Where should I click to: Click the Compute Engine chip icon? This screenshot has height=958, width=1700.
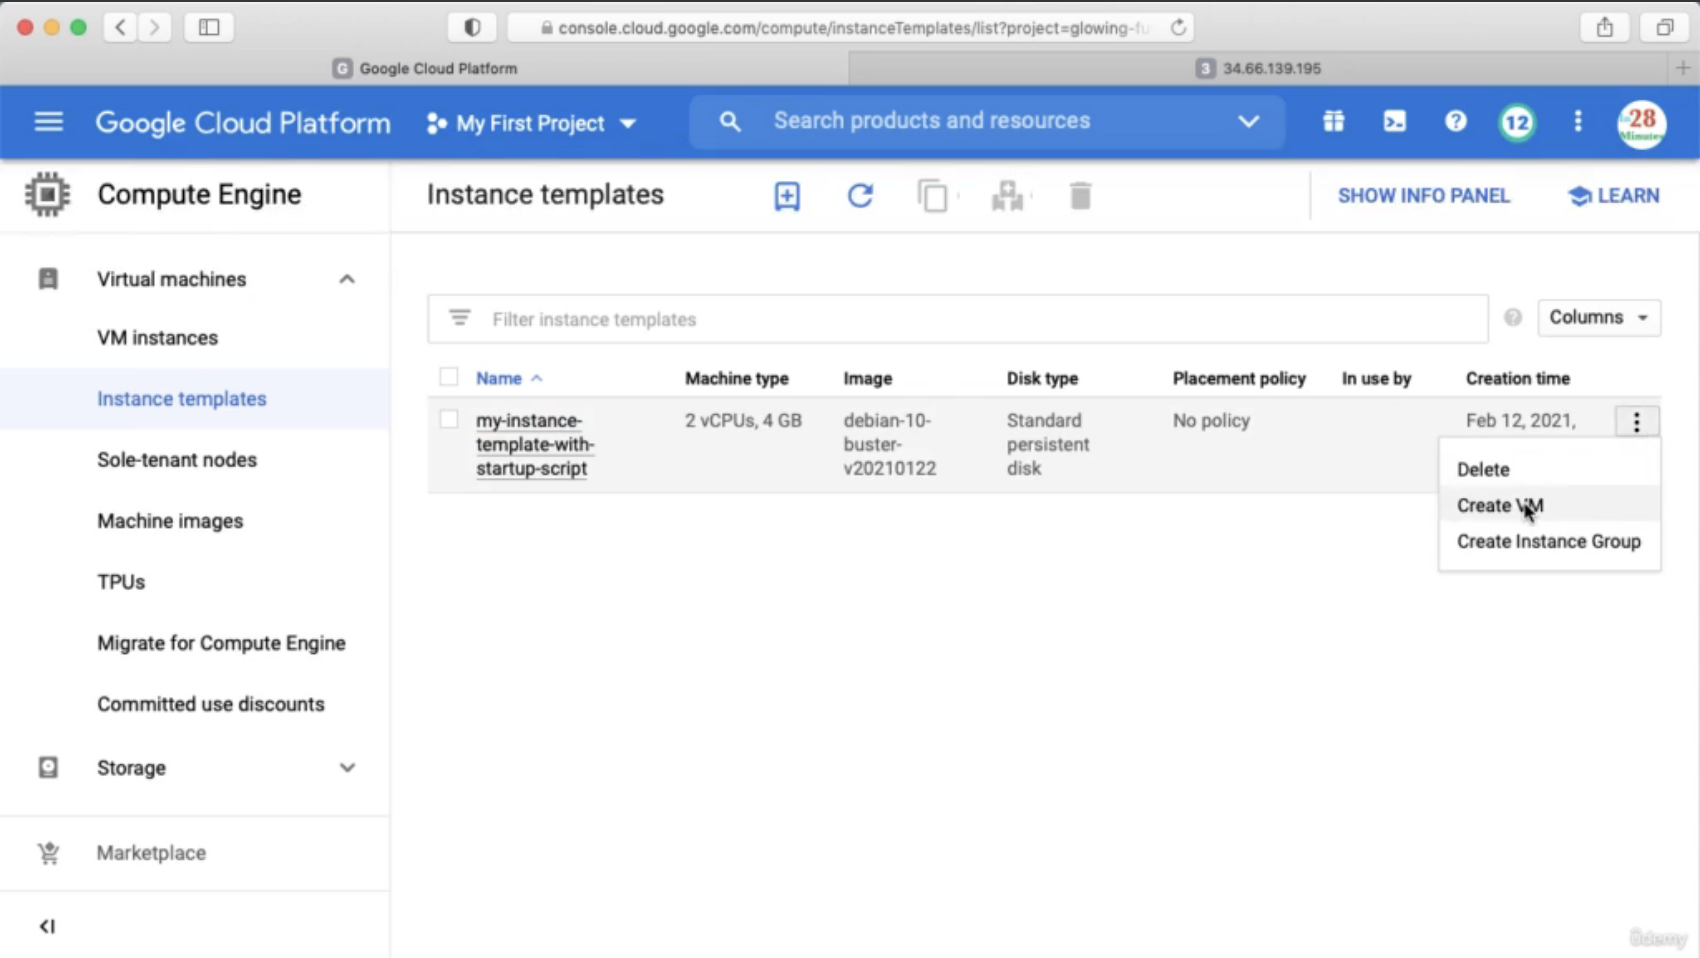tap(47, 194)
